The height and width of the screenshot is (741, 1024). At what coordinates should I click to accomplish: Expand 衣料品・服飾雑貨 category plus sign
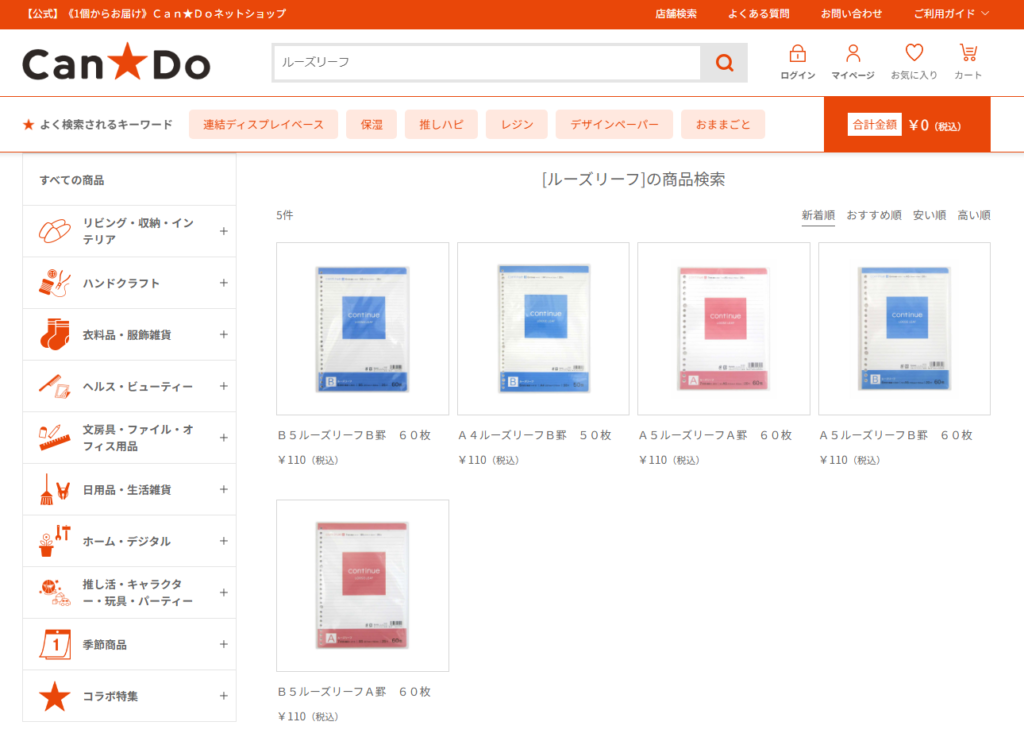[x=223, y=334]
